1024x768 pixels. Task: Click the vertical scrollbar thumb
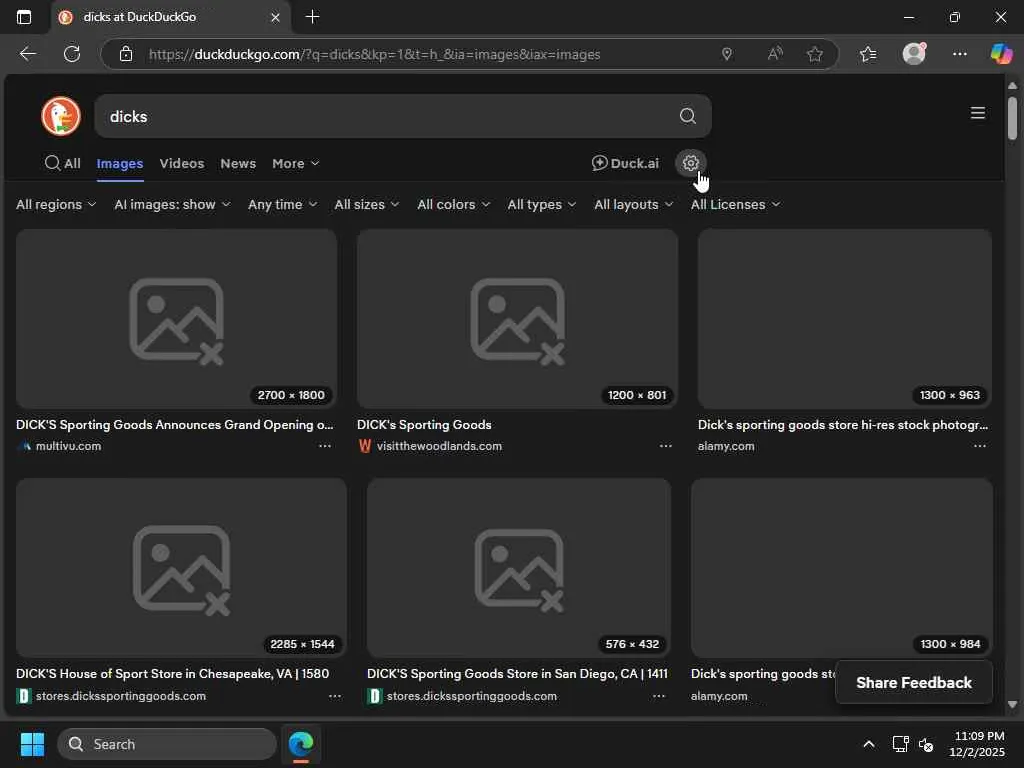pos(1012,118)
